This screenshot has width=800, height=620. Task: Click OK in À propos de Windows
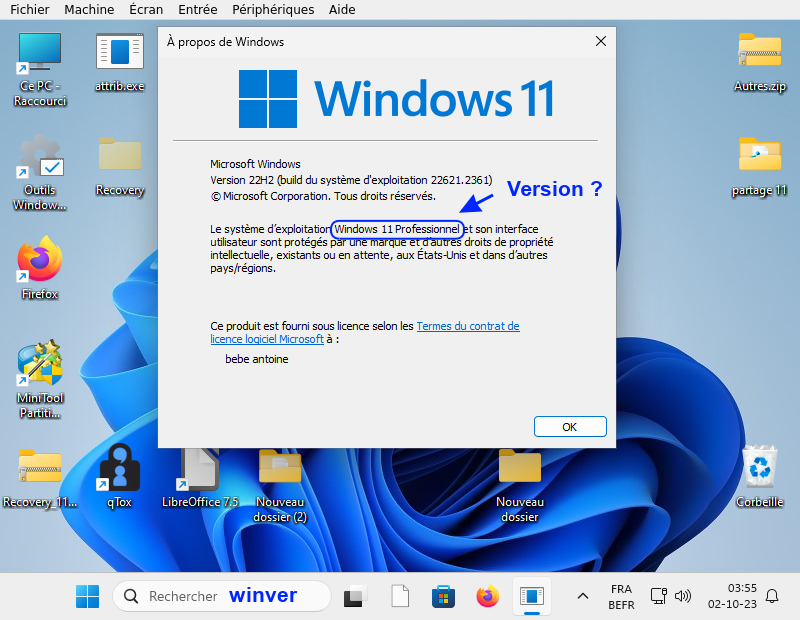click(x=570, y=427)
